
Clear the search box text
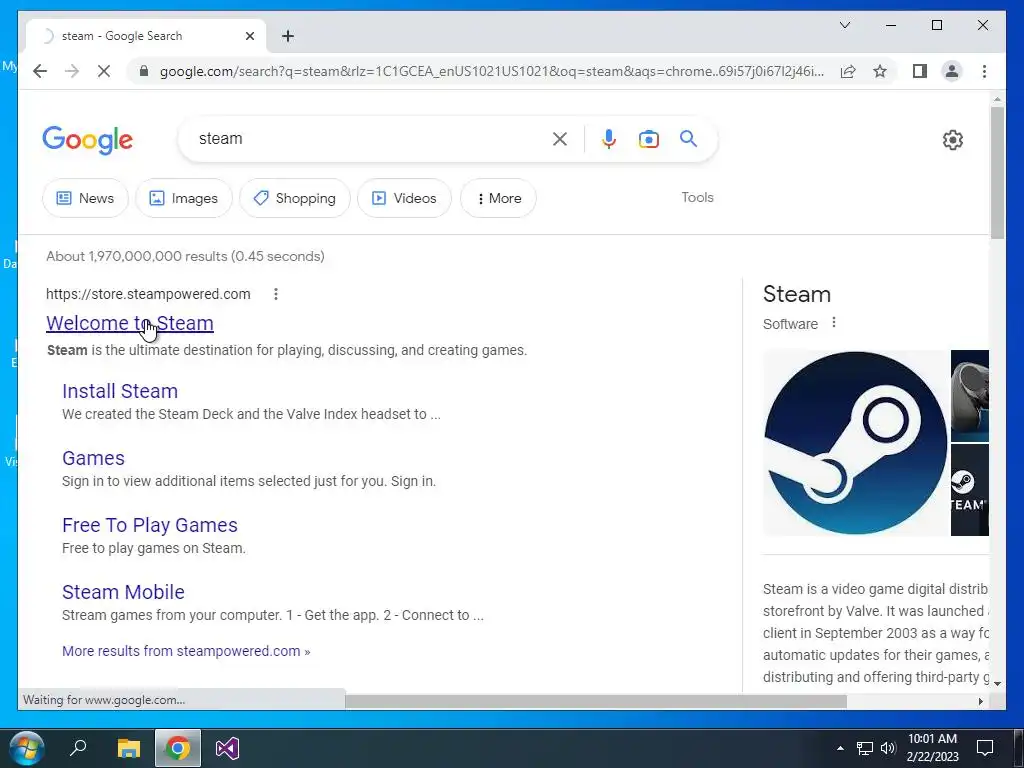(560, 138)
